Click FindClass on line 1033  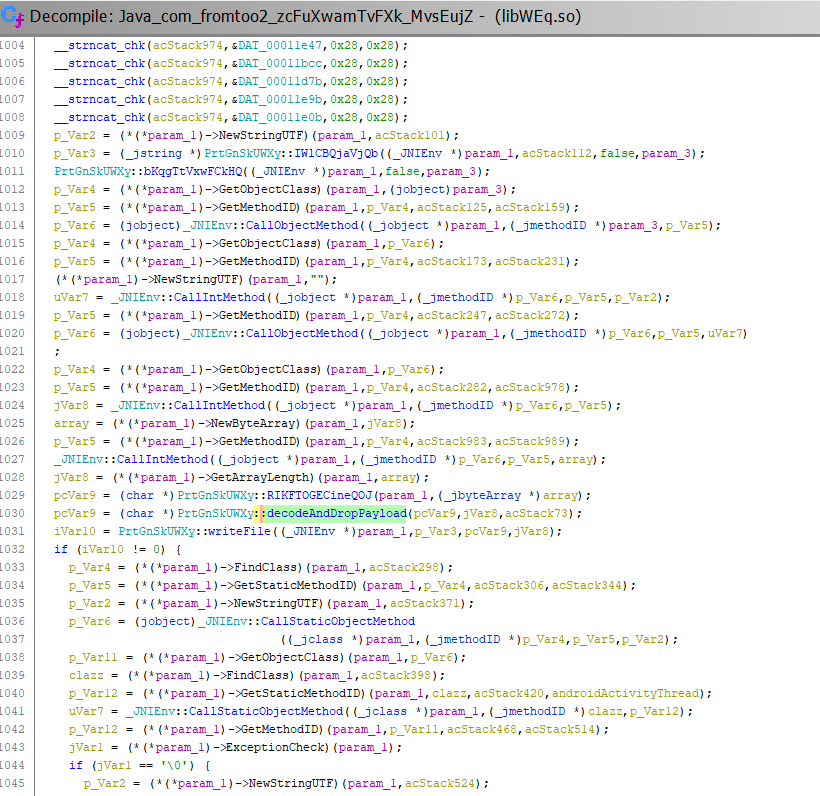coord(266,567)
